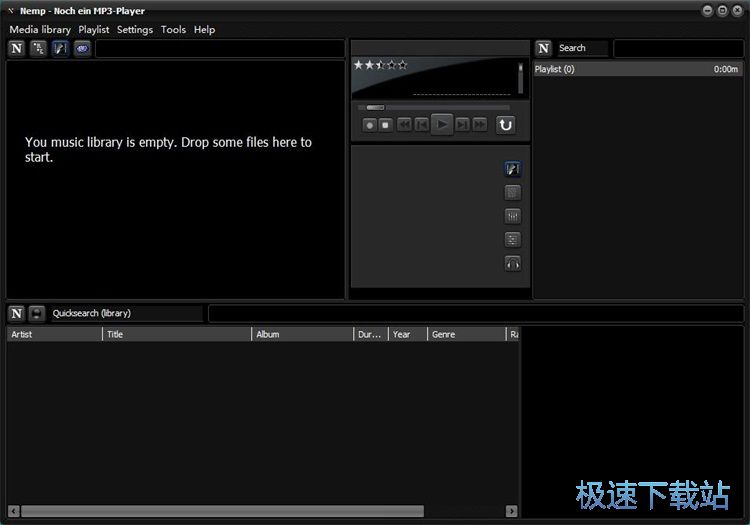Viewport: 750px width, 525px height.
Task: Focus the playlist Search field
Action: click(583, 48)
